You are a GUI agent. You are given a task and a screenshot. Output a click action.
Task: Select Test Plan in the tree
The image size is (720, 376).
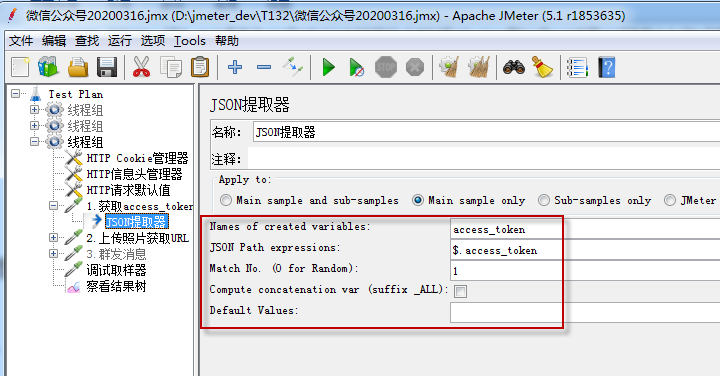pos(76,94)
